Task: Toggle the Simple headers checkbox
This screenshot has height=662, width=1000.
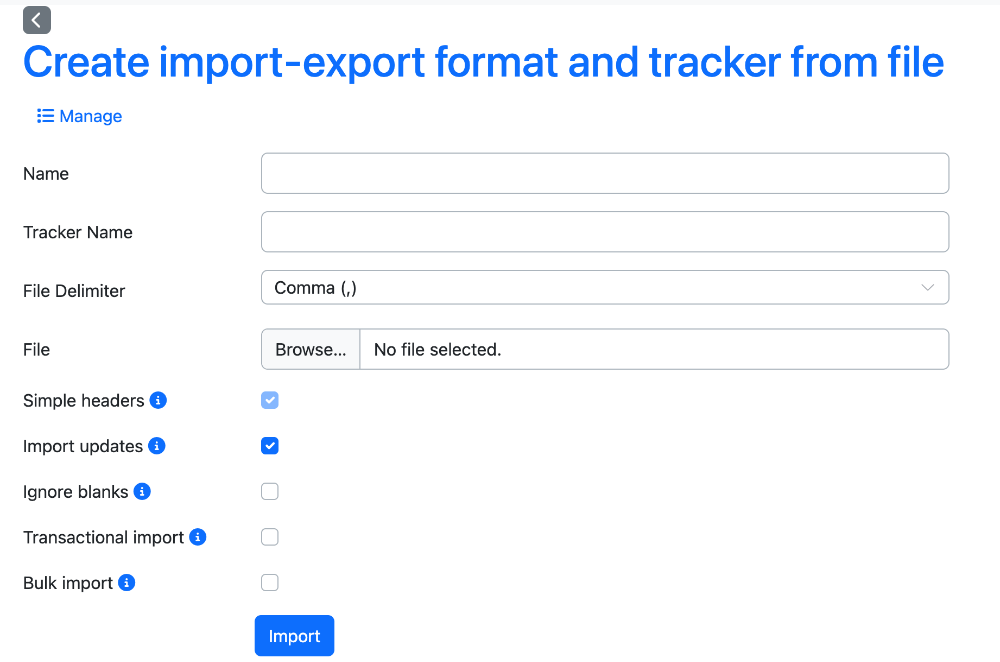Action: coord(270,401)
